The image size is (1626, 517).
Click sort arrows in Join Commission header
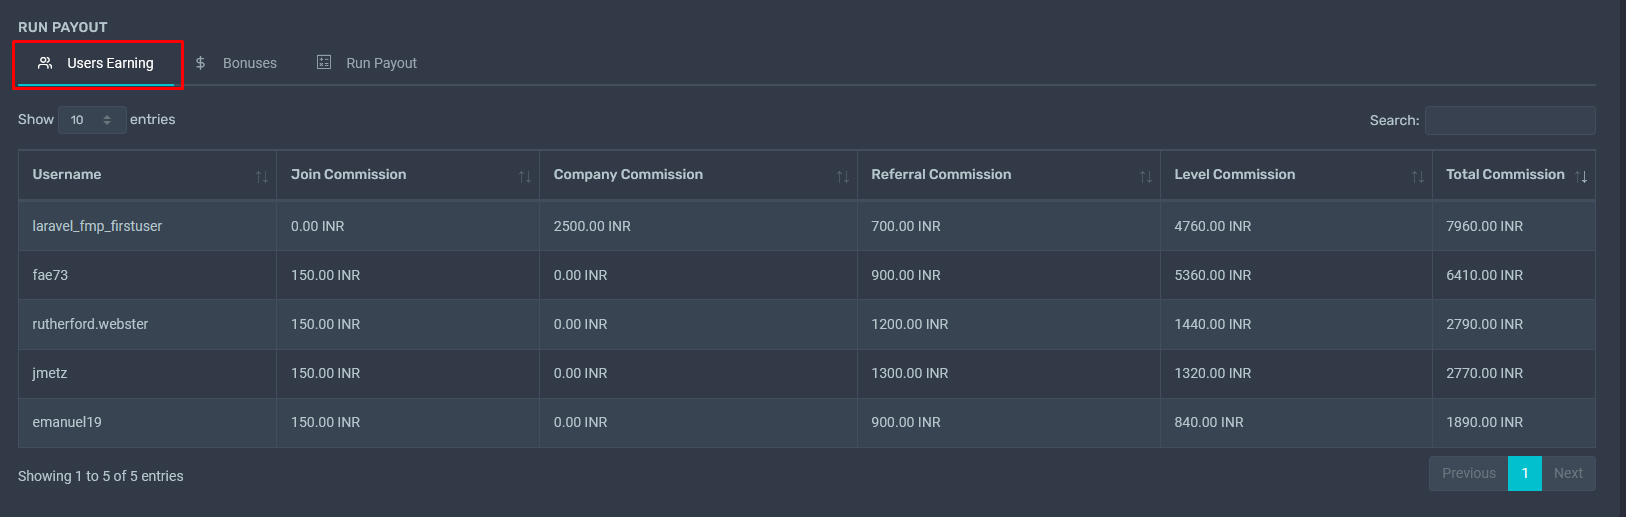524,177
